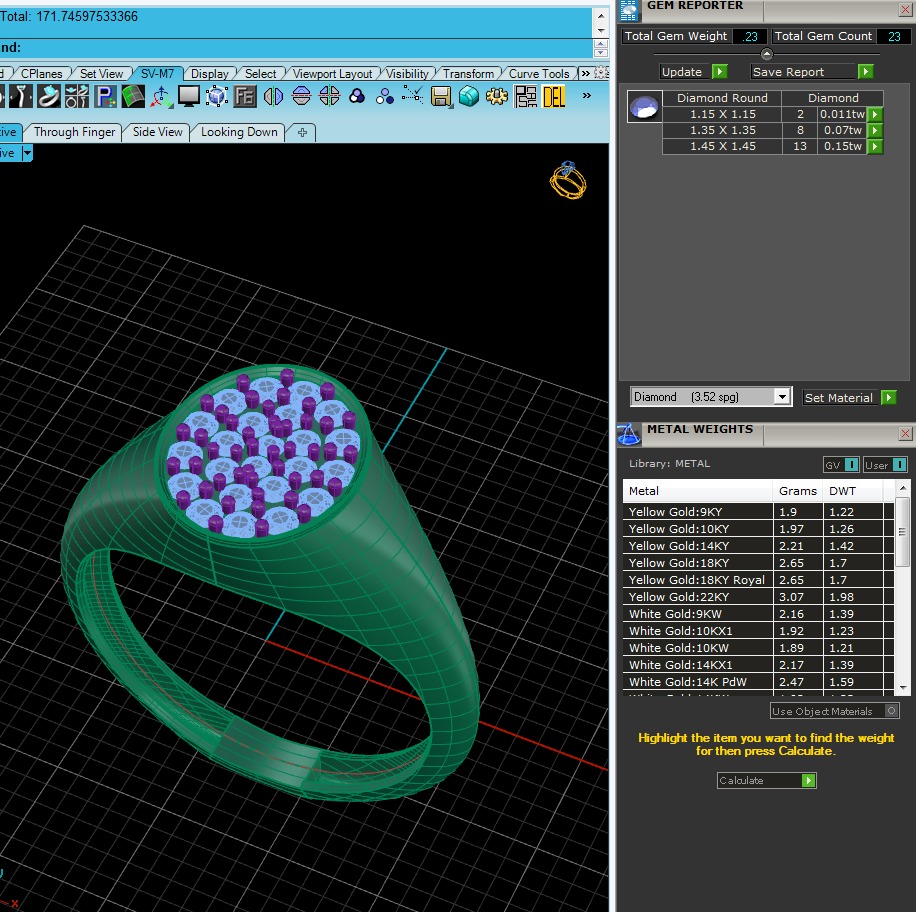
Task: Select the White Gold:14K PdW row
Action: pos(758,682)
